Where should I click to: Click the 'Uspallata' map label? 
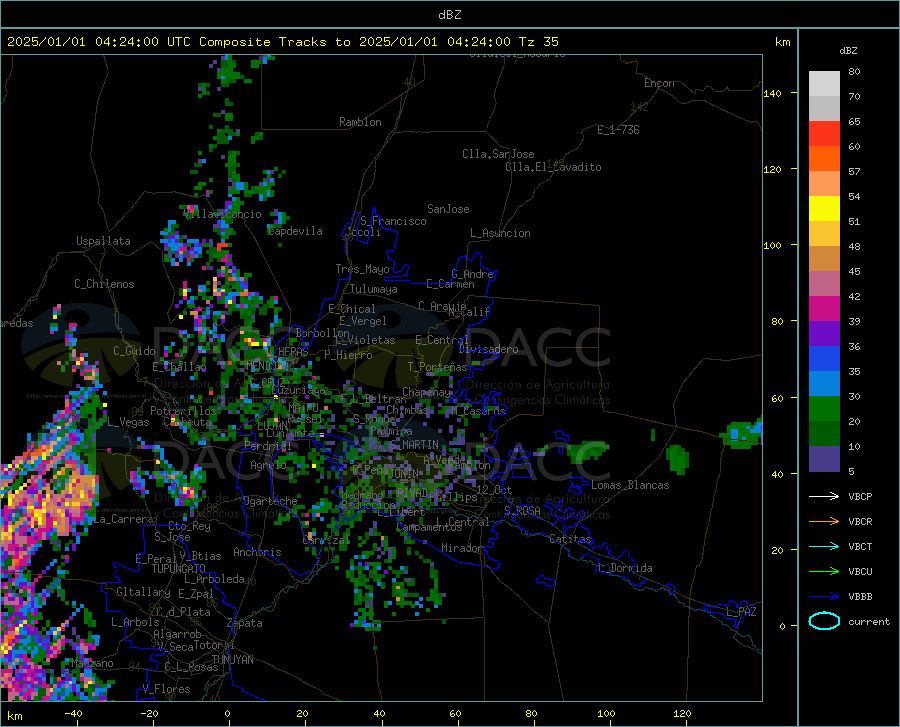(x=103, y=241)
